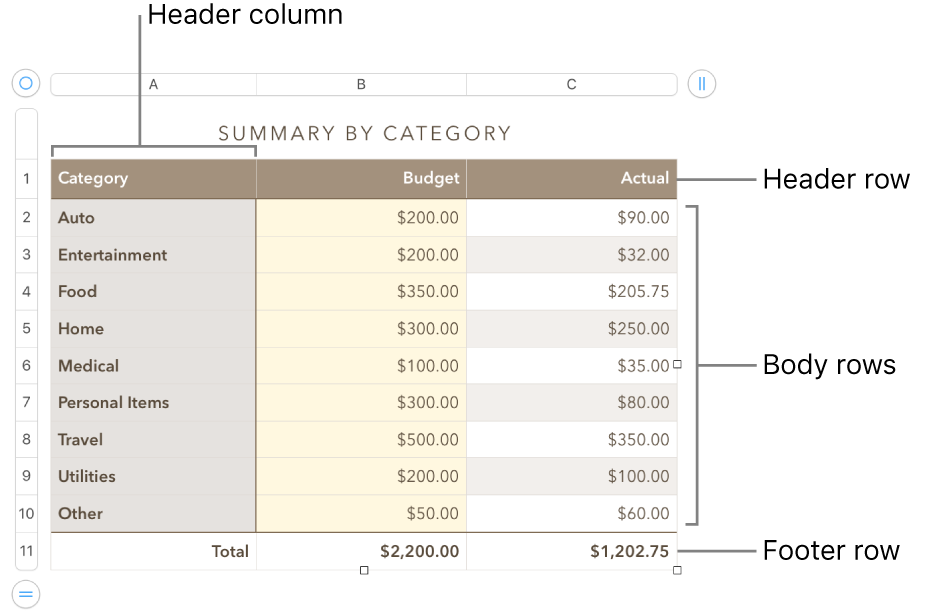Screen dimensions: 928x614
Task: Click the bottom-right corner resize handle
Action: point(677,570)
